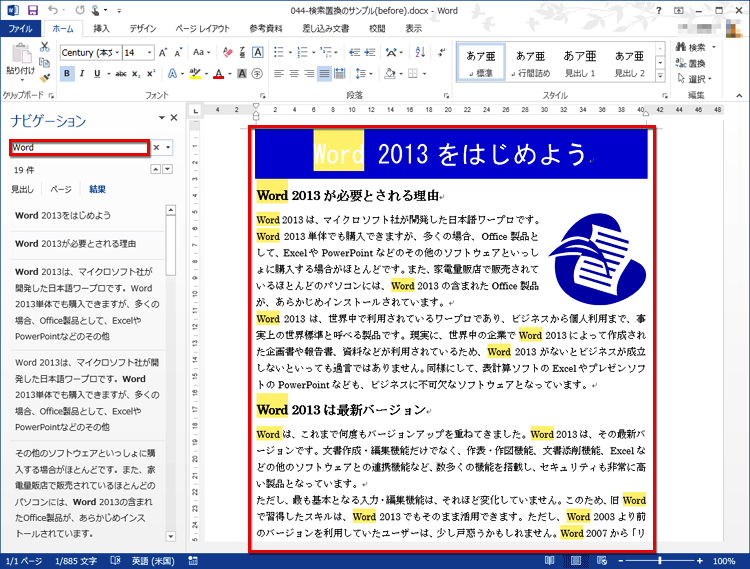Open the font size 14 dropdown
The width and height of the screenshot is (750, 569).
pos(150,53)
